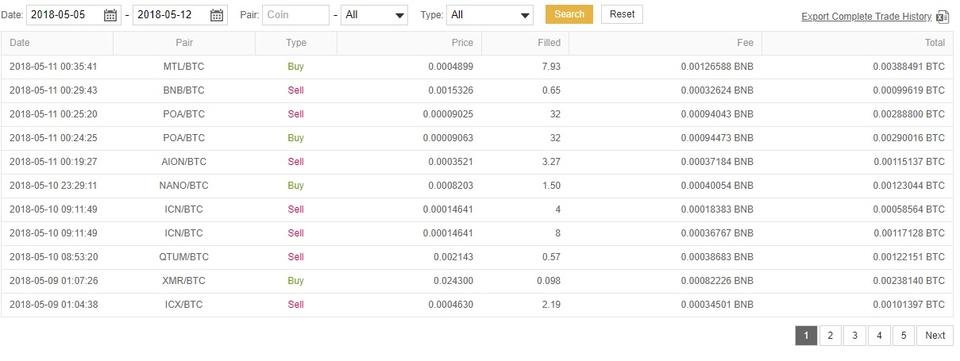Viewport: 960px width, 361px height.
Task: Click date 2018-05-09 01:07:26
Action: click(53, 281)
